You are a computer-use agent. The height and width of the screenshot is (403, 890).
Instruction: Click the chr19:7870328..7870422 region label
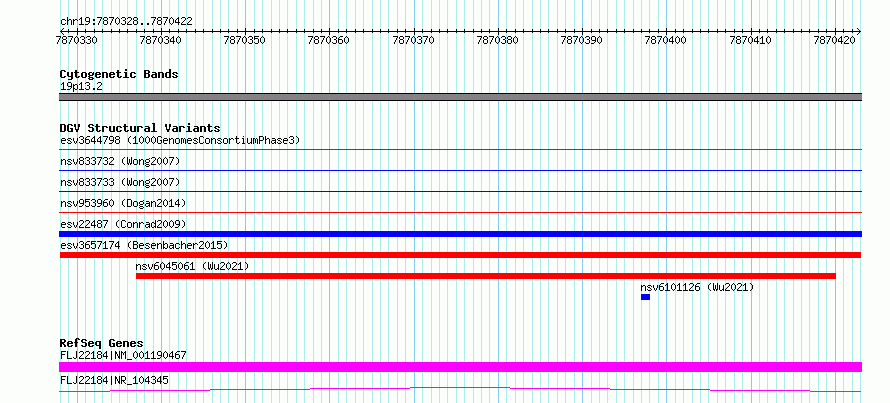[126, 22]
